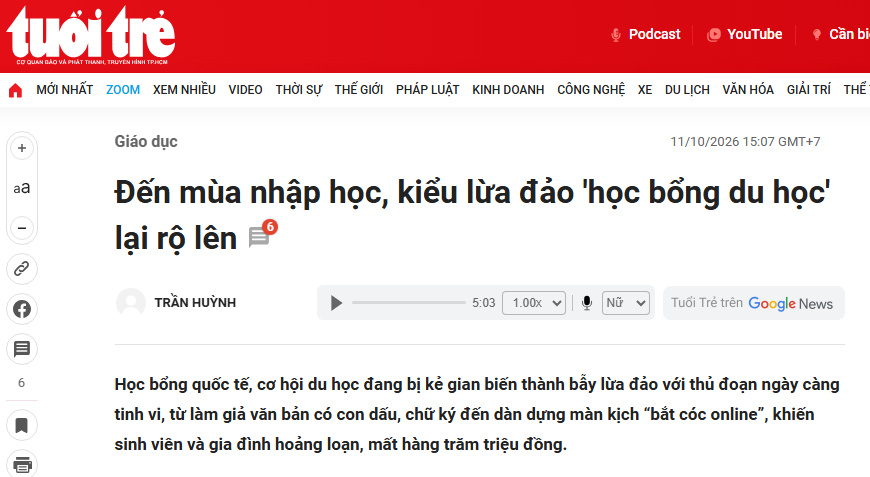
Task: Open the VĂN HÓA section
Action: 748,90
